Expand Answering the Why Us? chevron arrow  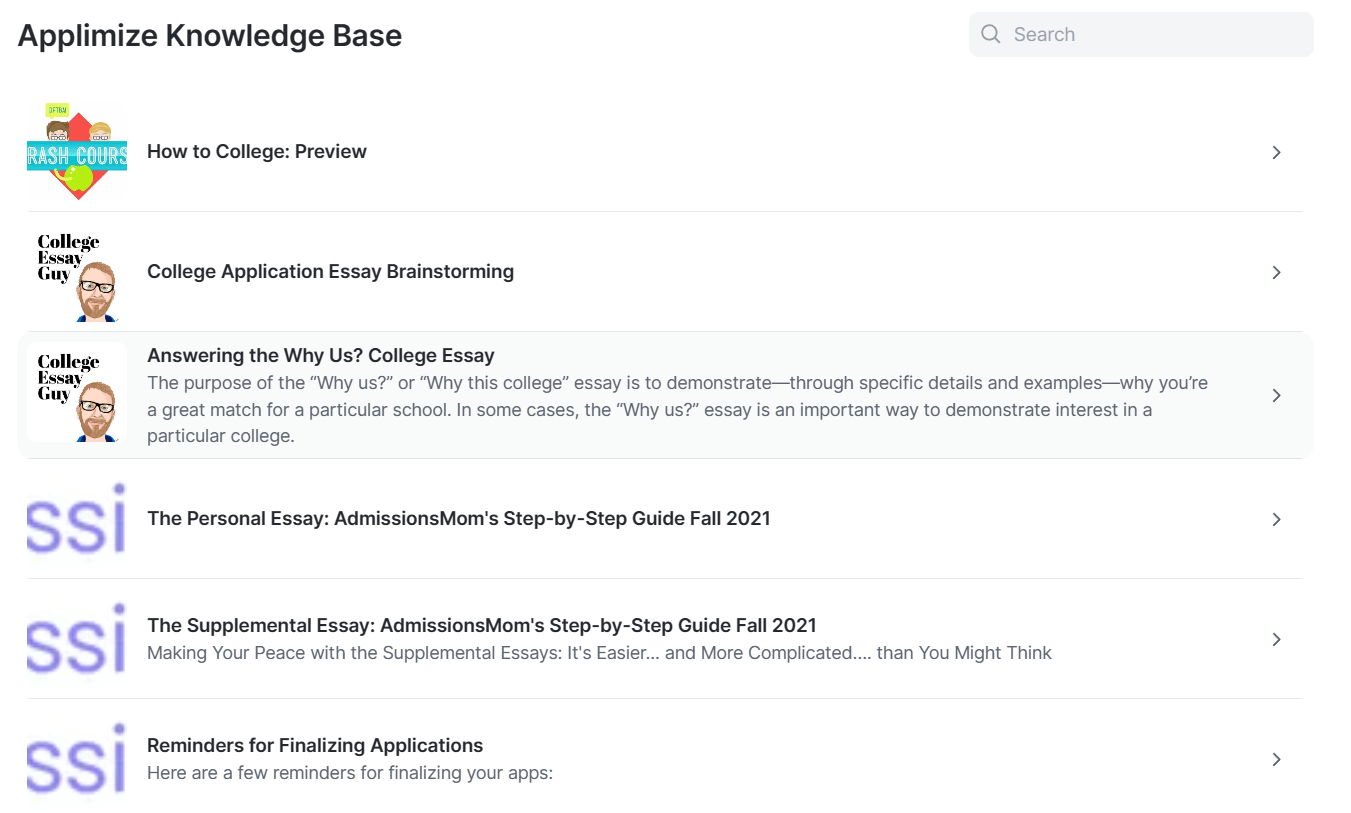(1276, 395)
